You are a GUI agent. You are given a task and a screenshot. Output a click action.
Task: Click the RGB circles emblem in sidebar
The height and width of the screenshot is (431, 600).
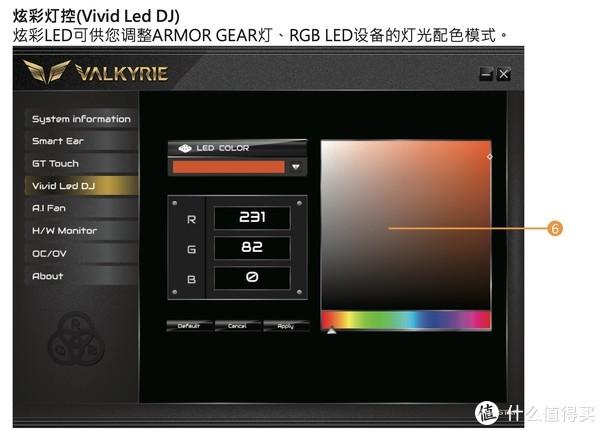coord(76,339)
